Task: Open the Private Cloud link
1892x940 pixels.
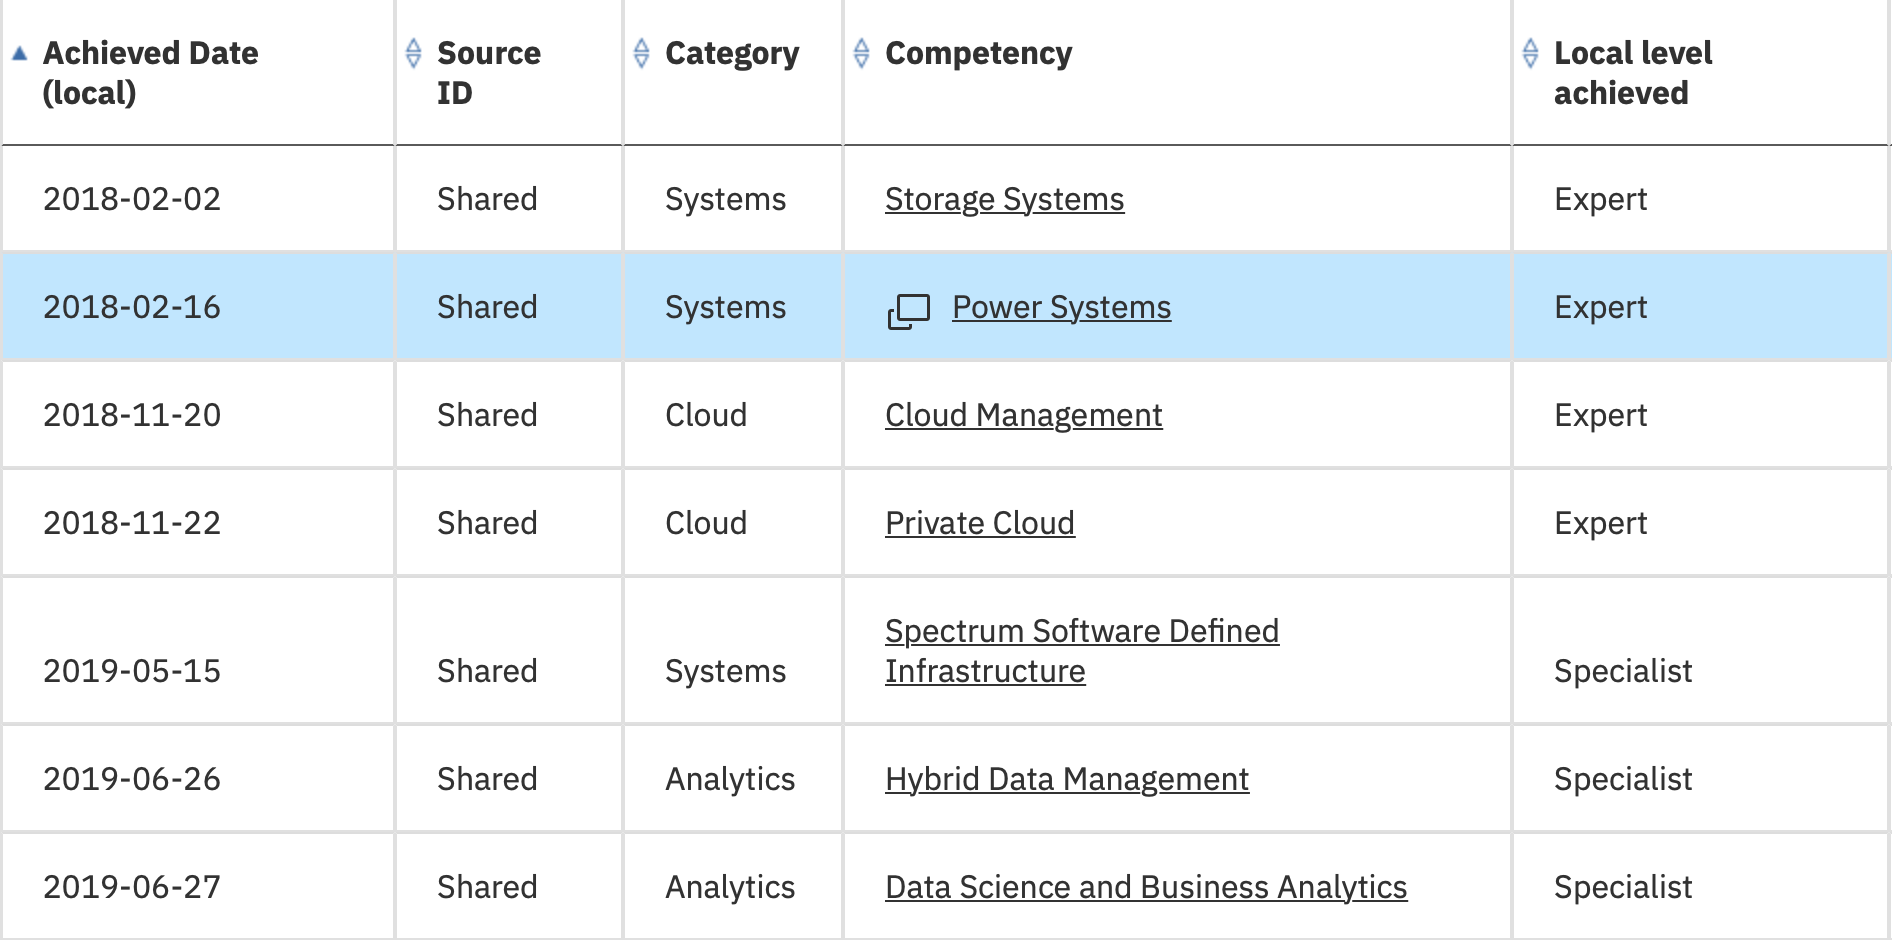Action: tap(979, 524)
